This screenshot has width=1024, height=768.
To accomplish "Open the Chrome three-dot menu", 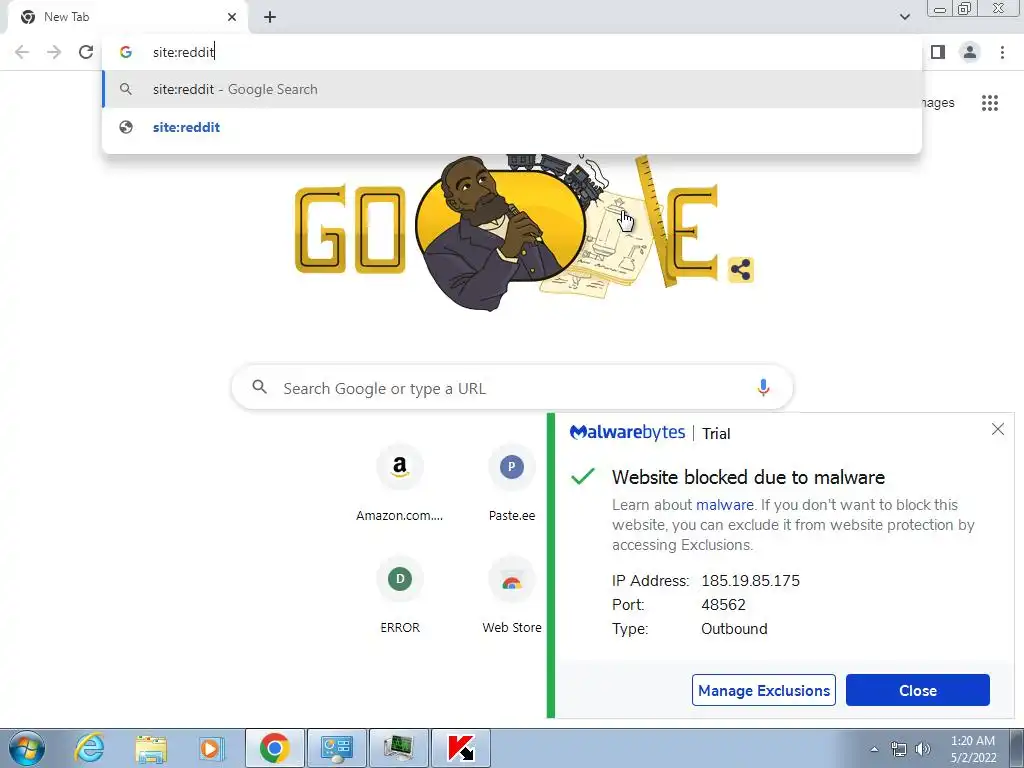I will pos(1002,52).
